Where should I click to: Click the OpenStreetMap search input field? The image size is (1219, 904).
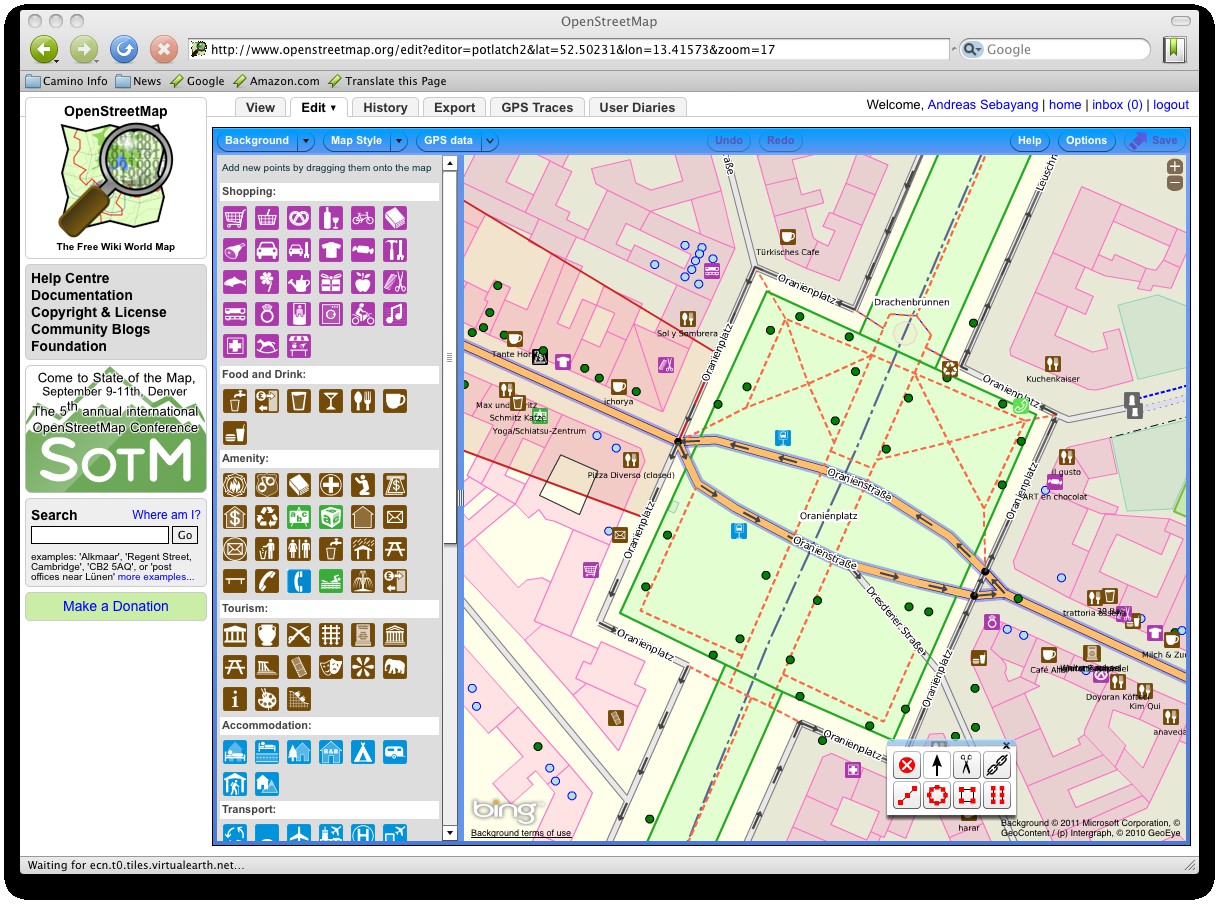[x=99, y=535]
